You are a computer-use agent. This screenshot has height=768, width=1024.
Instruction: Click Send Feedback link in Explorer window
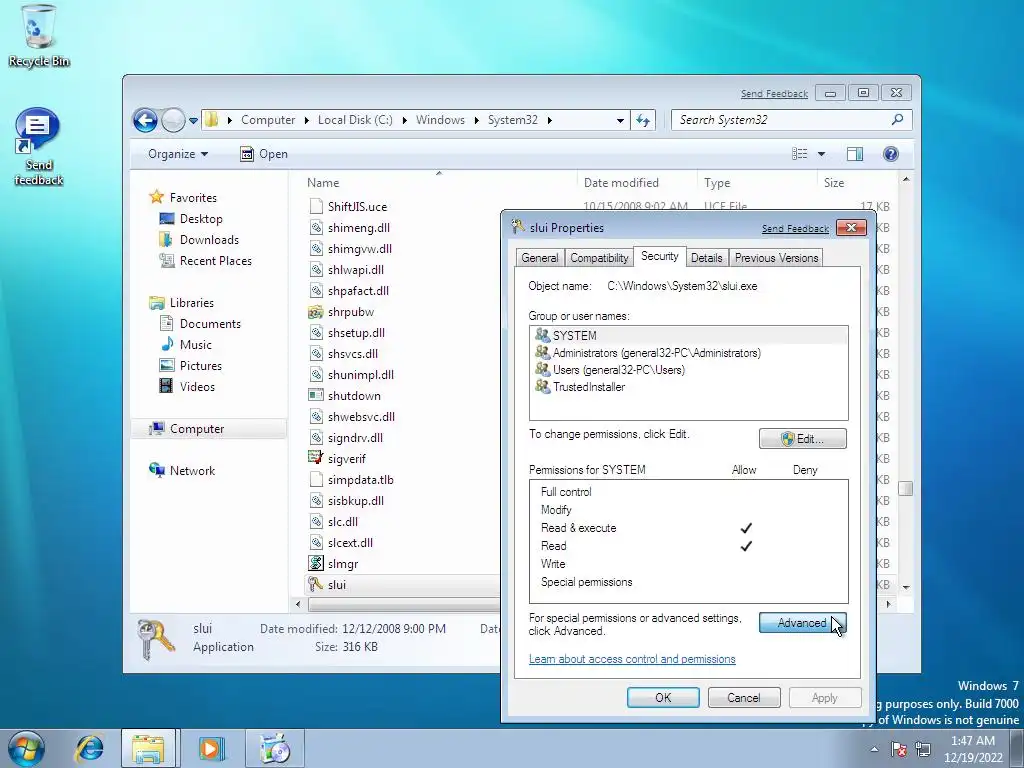774,93
